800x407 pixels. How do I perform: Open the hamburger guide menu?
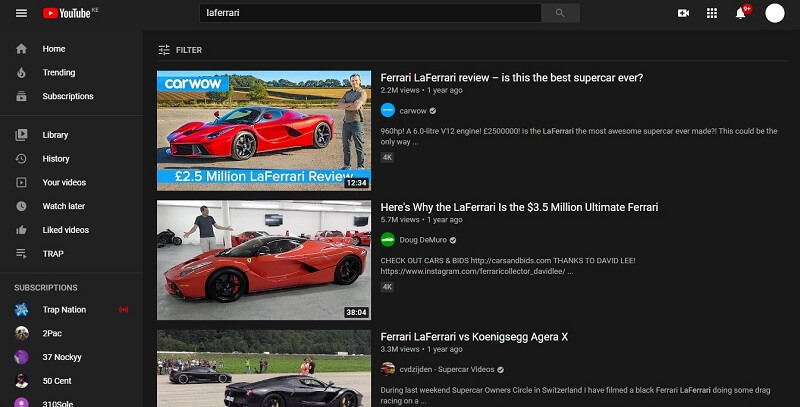point(21,13)
